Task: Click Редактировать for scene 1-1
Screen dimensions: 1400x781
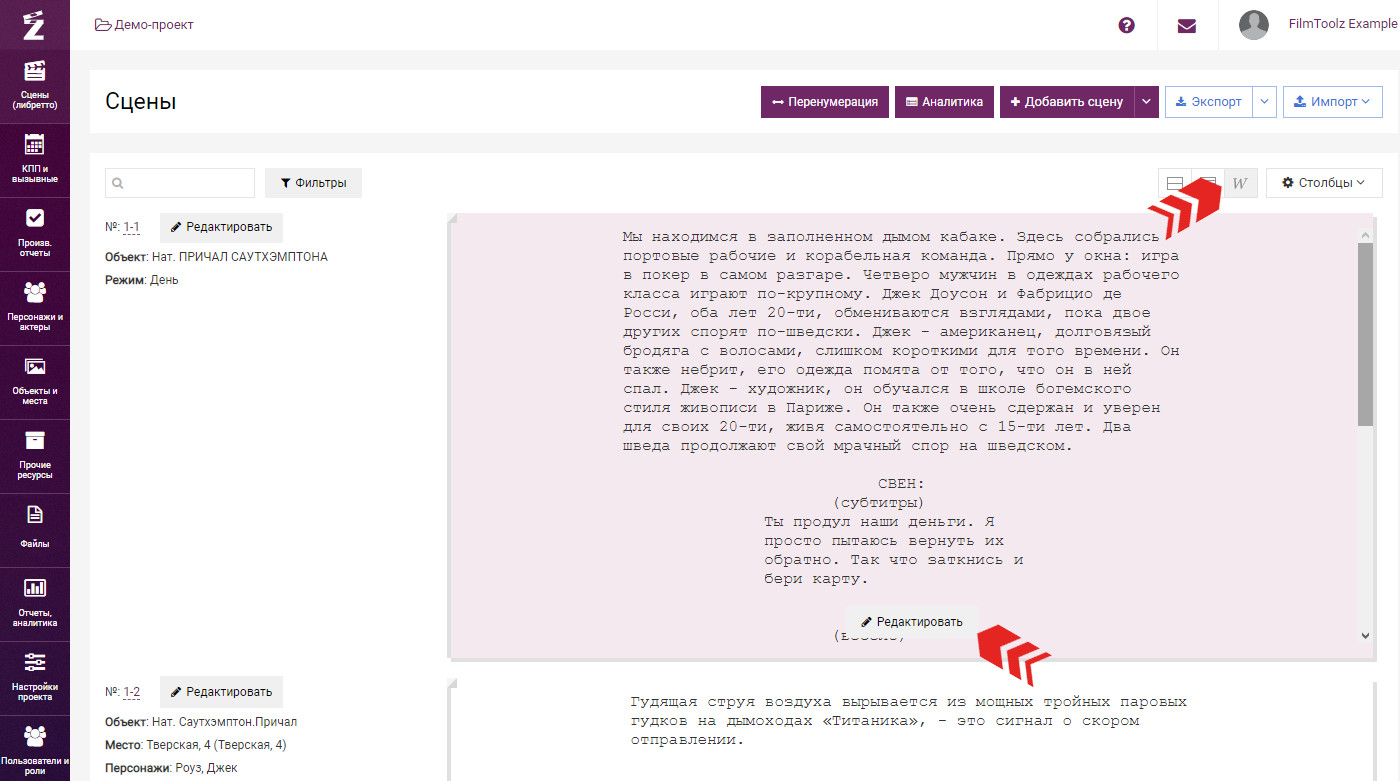Action: click(x=221, y=228)
